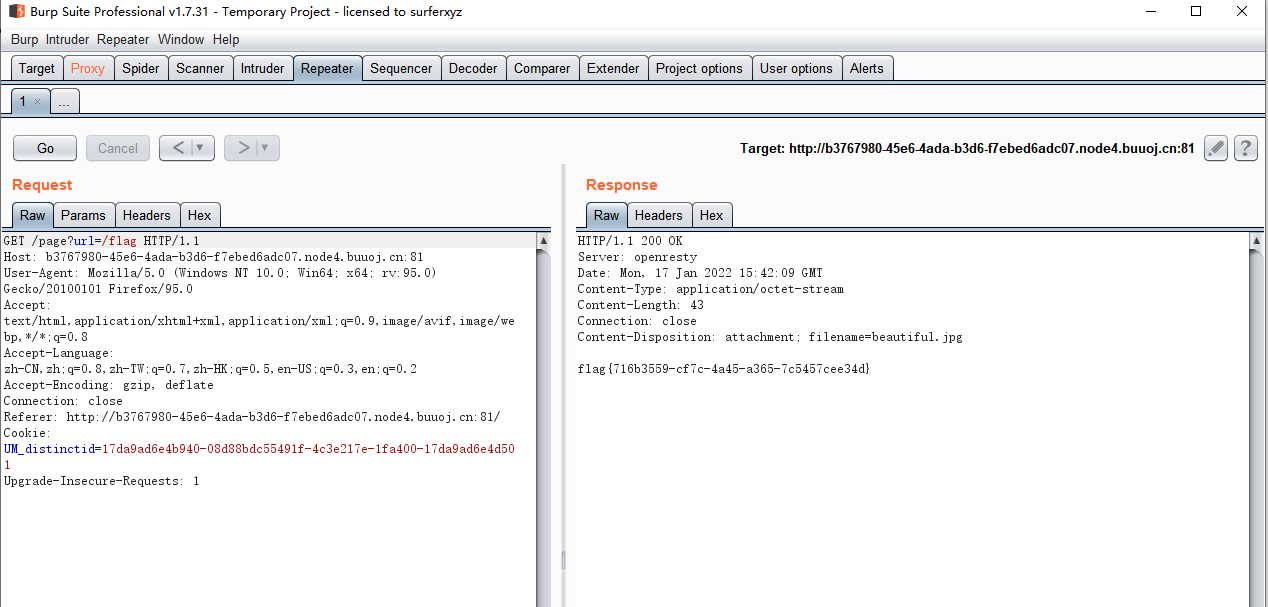Viewport: 1268px width, 607px height.
Task: Click the Connection: close line in request
Action: (x=63, y=401)
